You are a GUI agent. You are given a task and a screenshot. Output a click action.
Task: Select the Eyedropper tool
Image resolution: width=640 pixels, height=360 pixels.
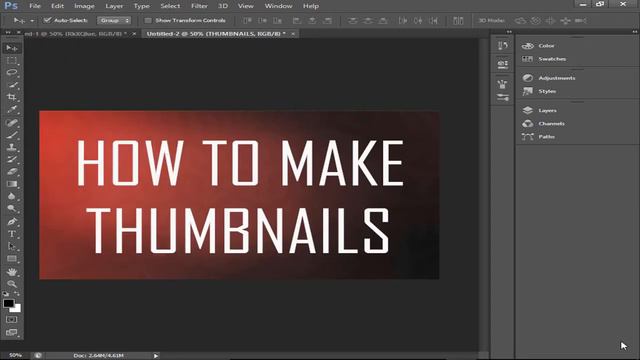coord(12,109)
